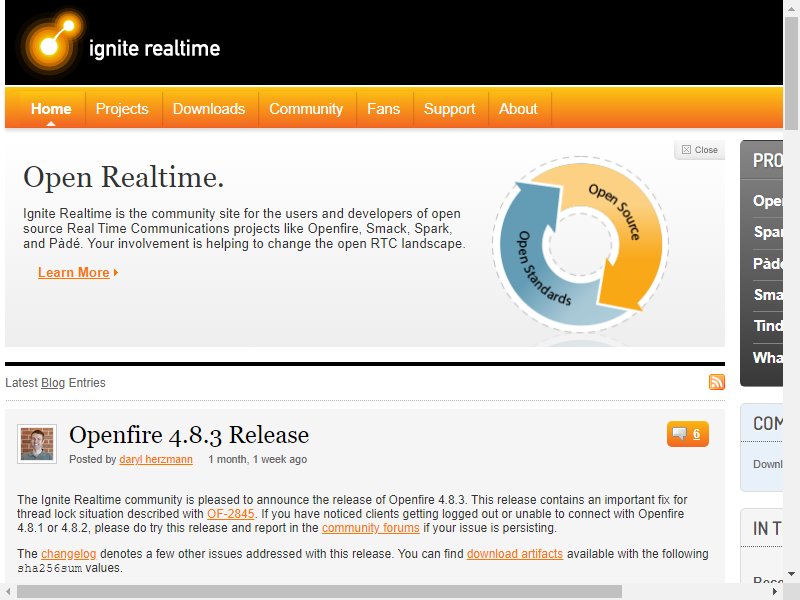Click the "ignite realtime" site title text

(x=154, y=48)
